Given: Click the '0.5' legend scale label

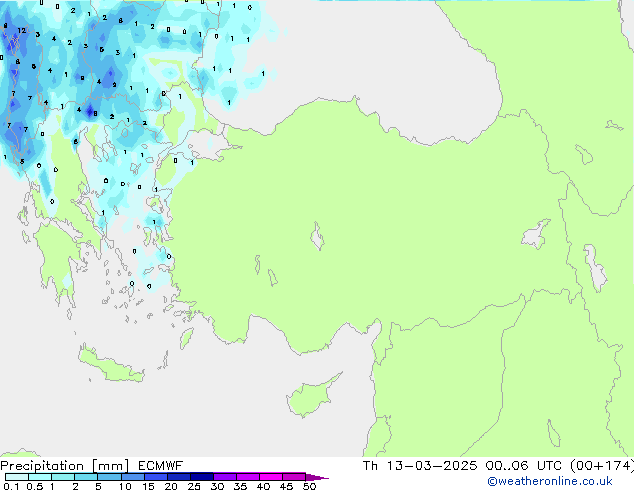Looking at the screenshot, I should [x=35, y=486].
